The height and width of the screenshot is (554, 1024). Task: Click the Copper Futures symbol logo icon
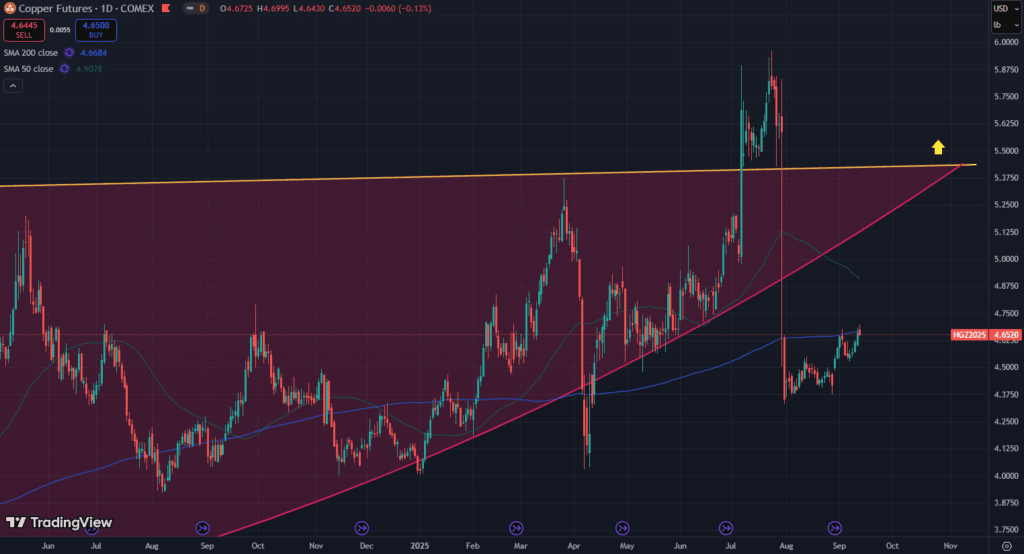tap(10, 8)
